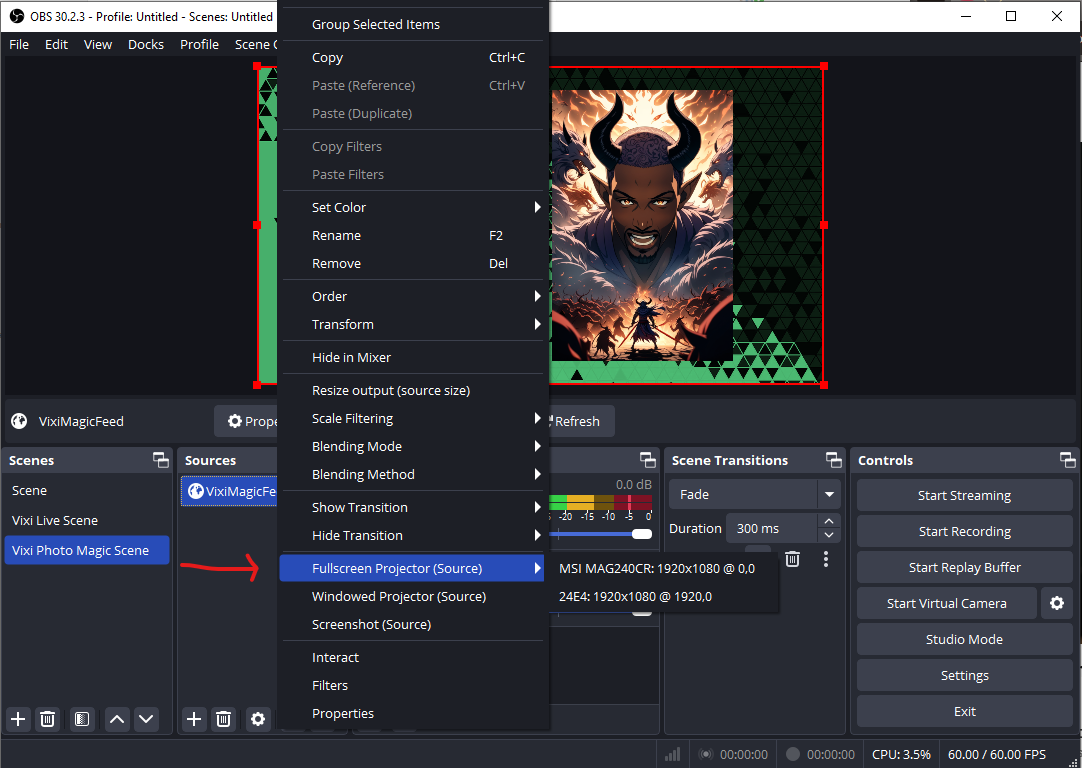The image size is (1082, 768).
Task: Select Hide in Mixer
Action: pos(413,357)
